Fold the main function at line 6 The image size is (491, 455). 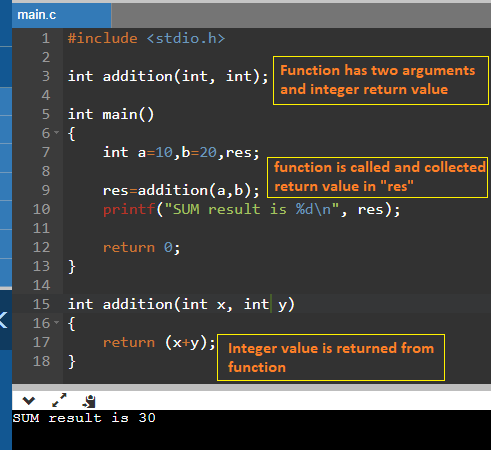[56, 133]
